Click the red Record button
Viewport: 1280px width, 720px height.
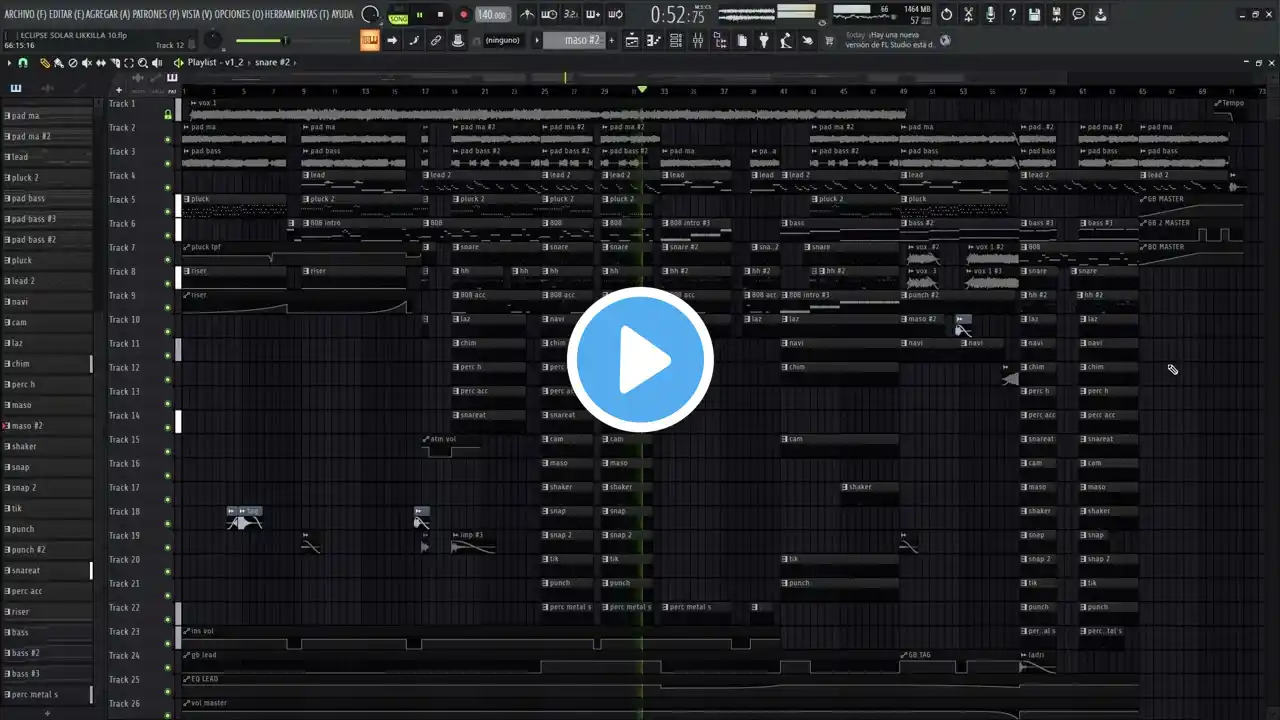(463, 15)
